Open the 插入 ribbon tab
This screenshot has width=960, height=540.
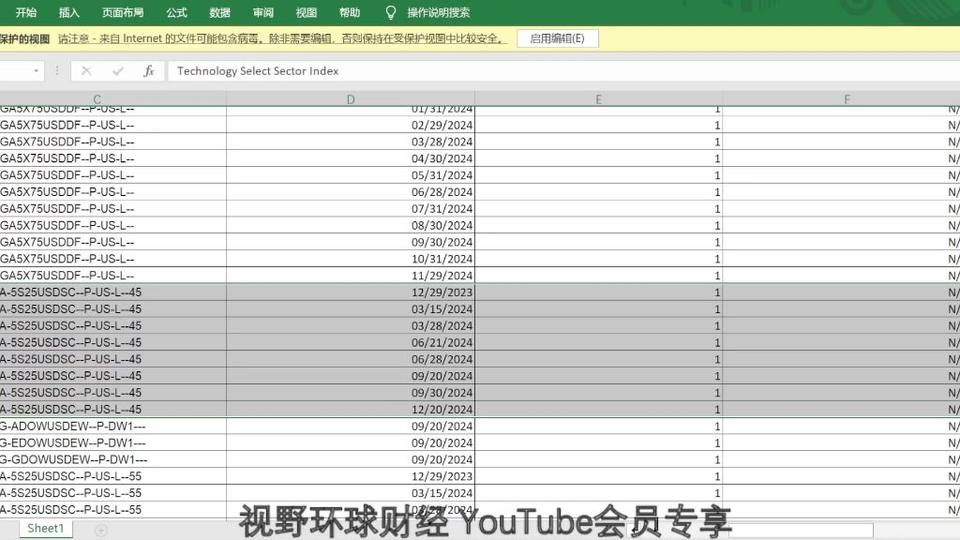(x=69, y=12)
